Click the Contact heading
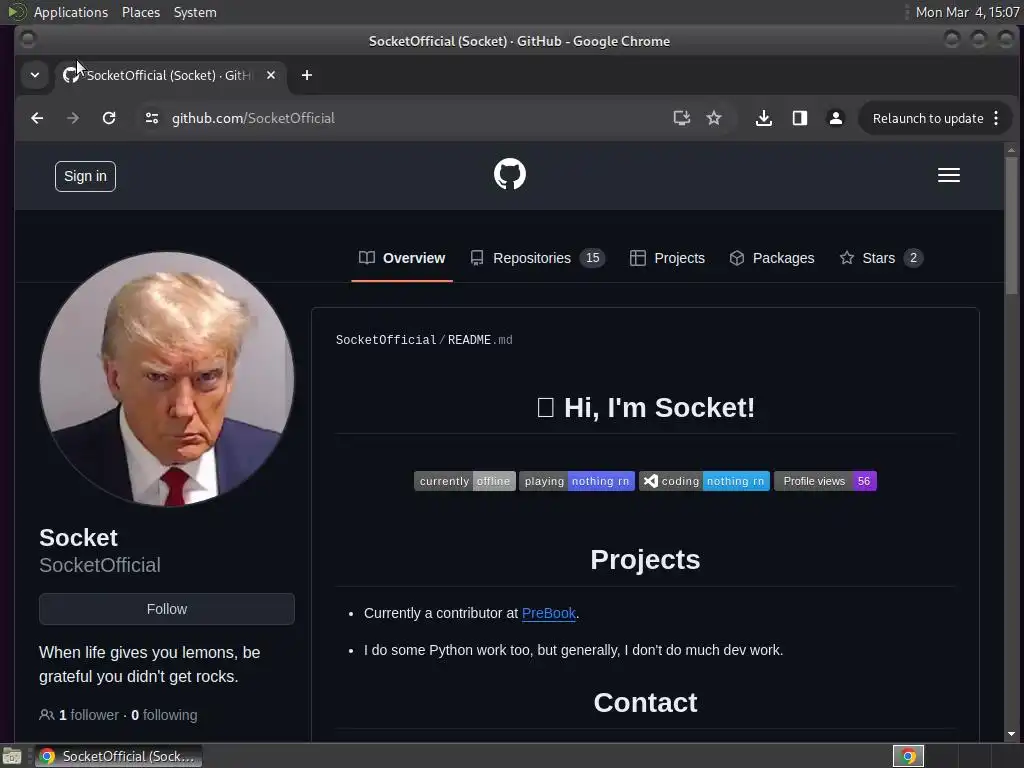The width and height of the screenshot is (1024, 768). [x=645, y=703]
